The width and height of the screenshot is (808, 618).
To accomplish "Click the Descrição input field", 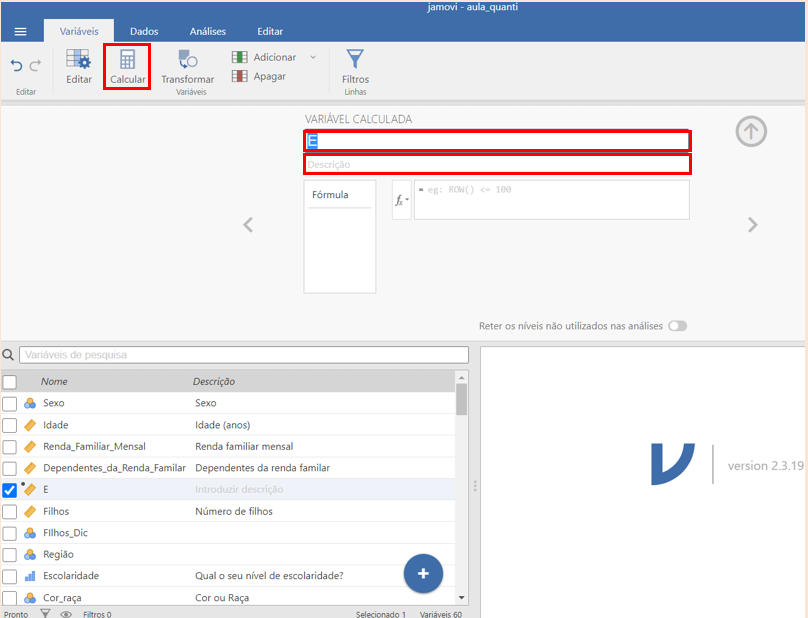I will coord(496,164).
